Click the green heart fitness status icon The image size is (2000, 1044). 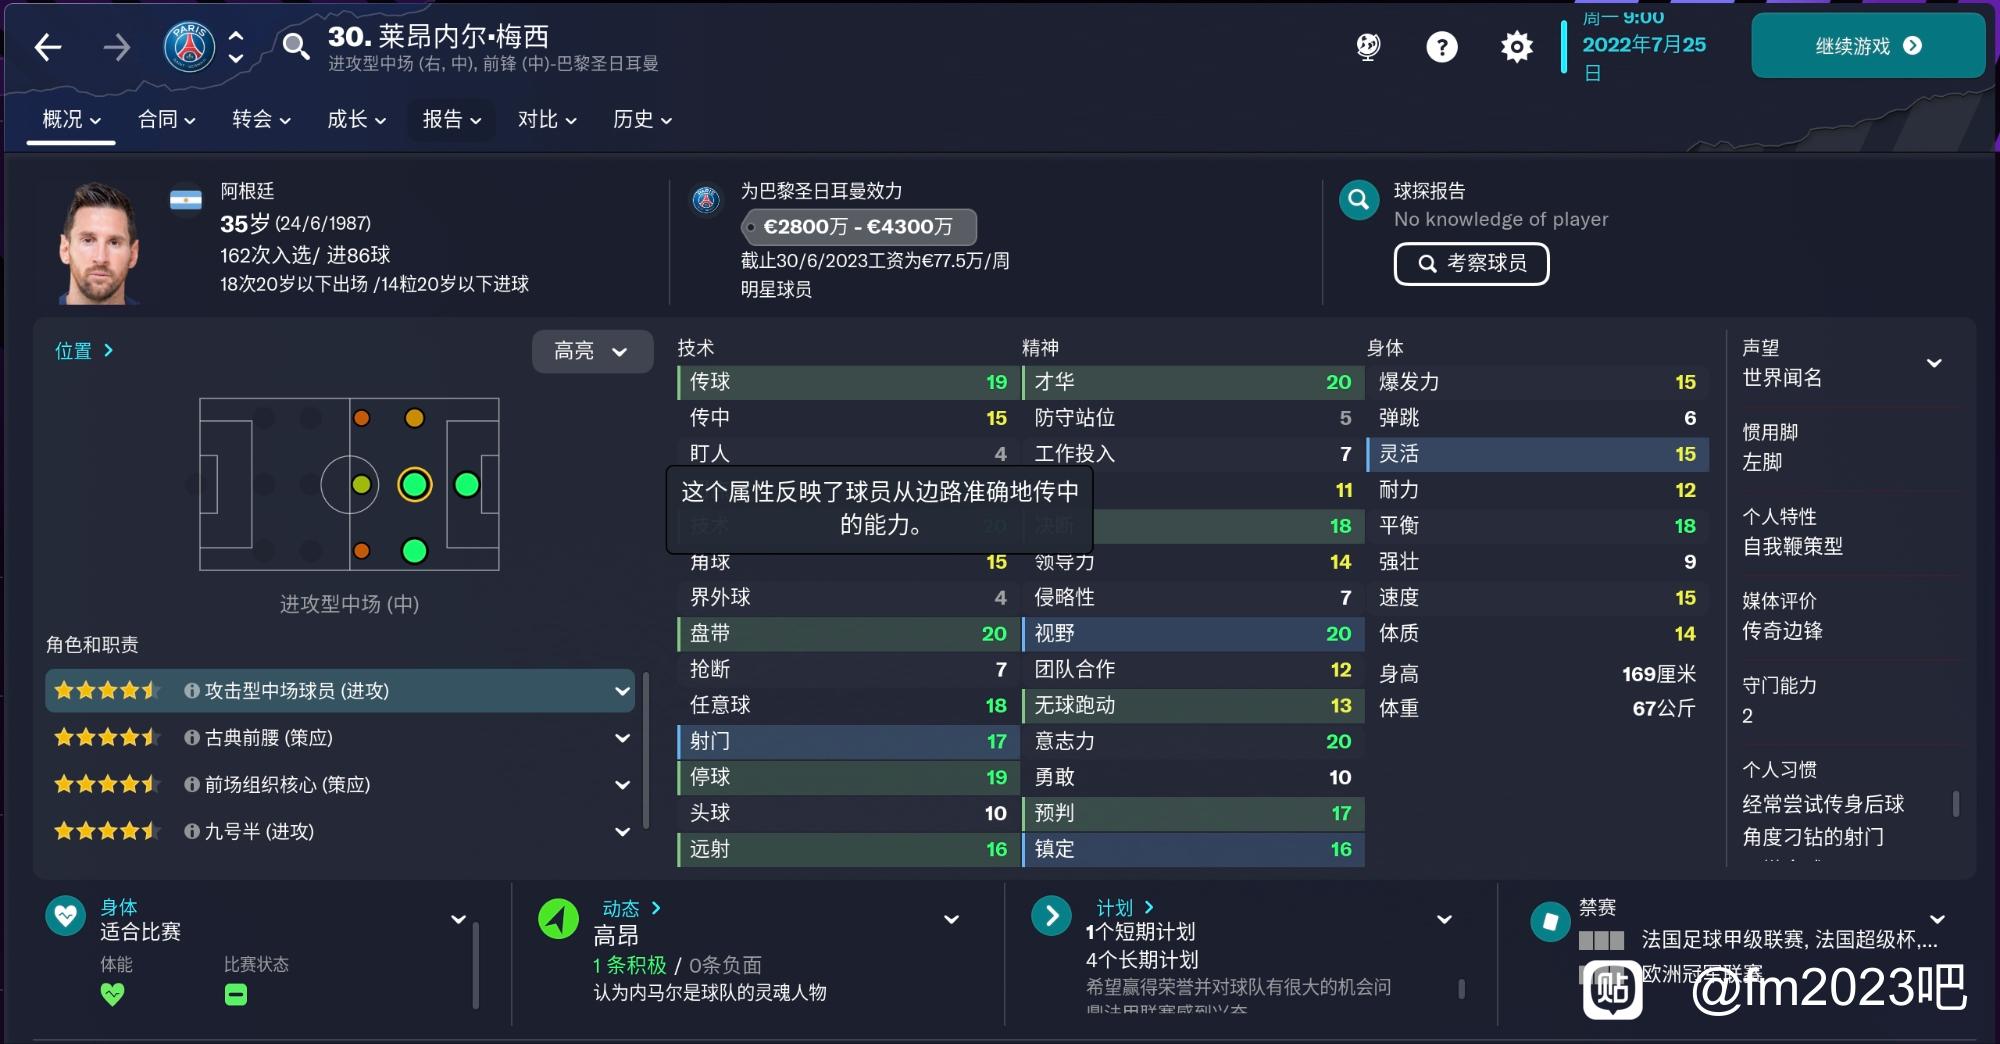pyautogui.click(x=113, y=995)
